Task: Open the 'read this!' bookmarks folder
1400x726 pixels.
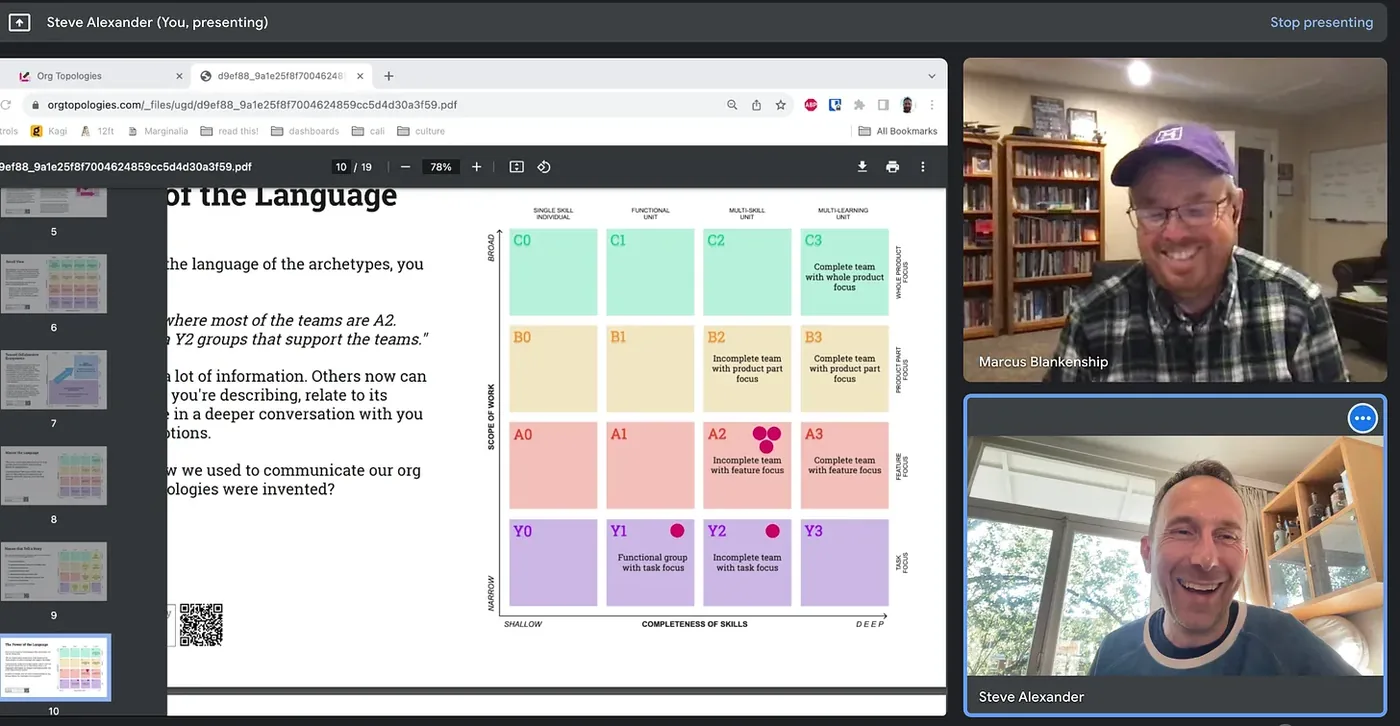Action: (x=229, y=131)
